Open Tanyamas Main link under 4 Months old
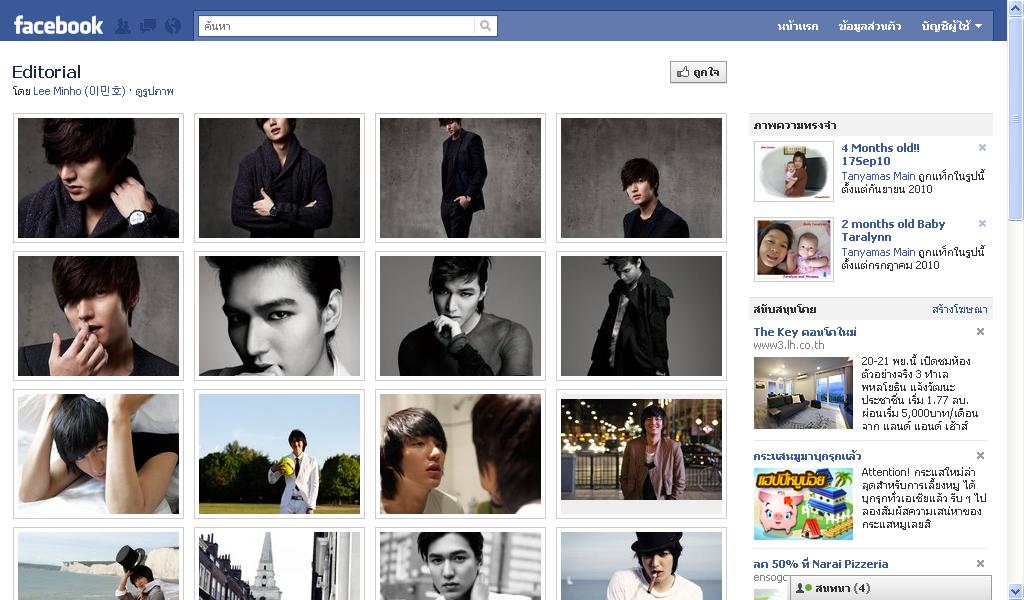Viewport: 1024px width, 600px height. [x=878, y=176]
